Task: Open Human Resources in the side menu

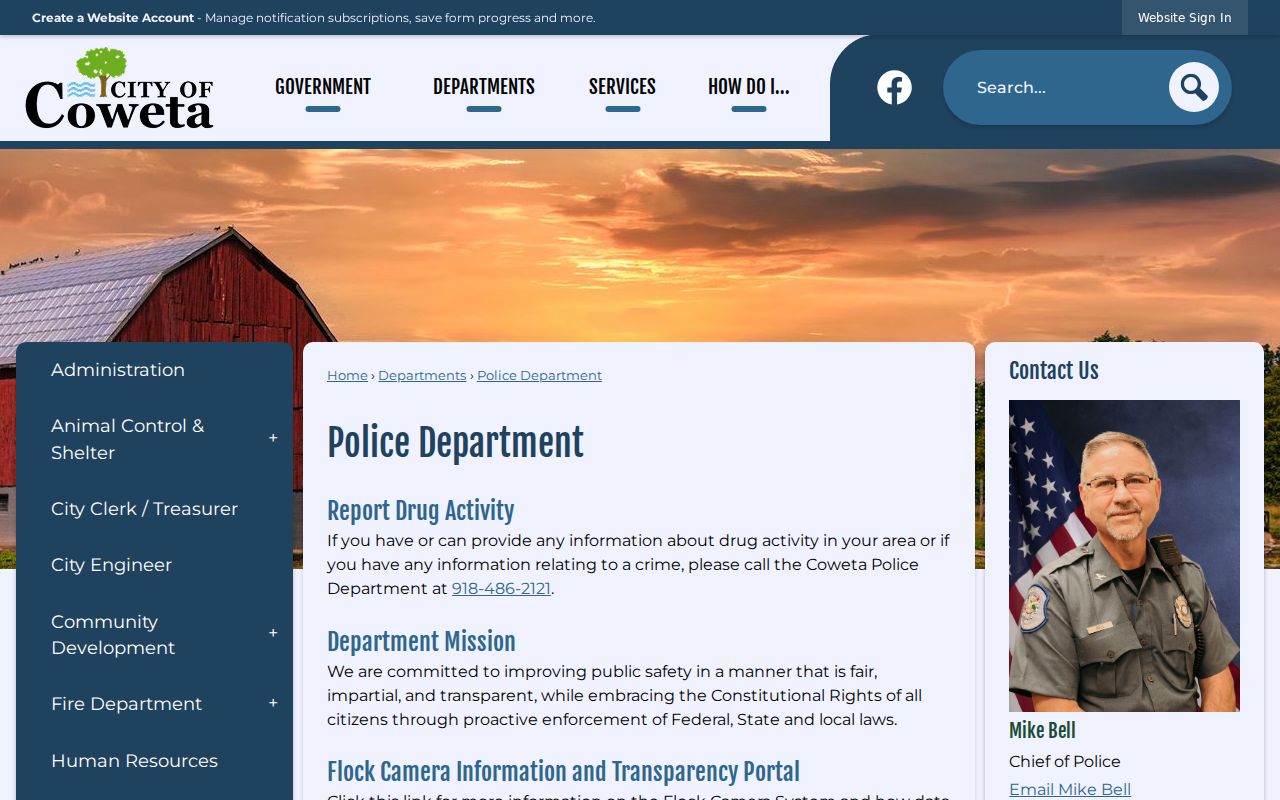Action: coord(134,761)
